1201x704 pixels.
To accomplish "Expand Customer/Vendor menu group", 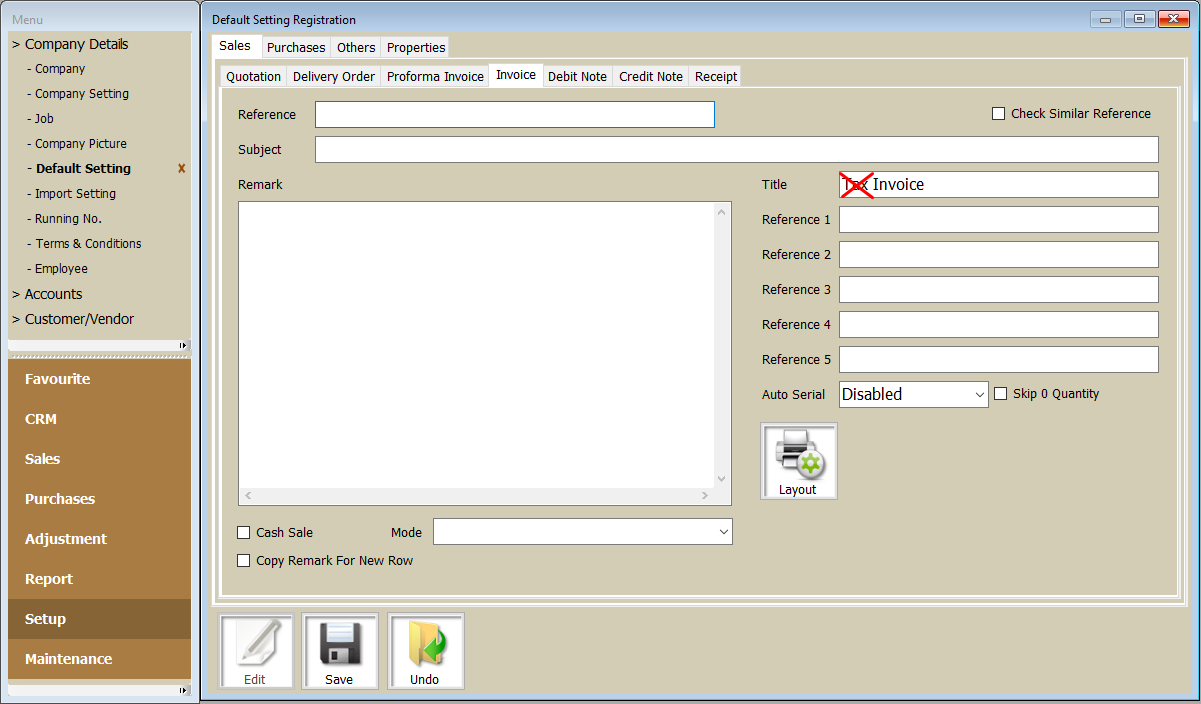I will pyautogui.click(x=79, y=319).
